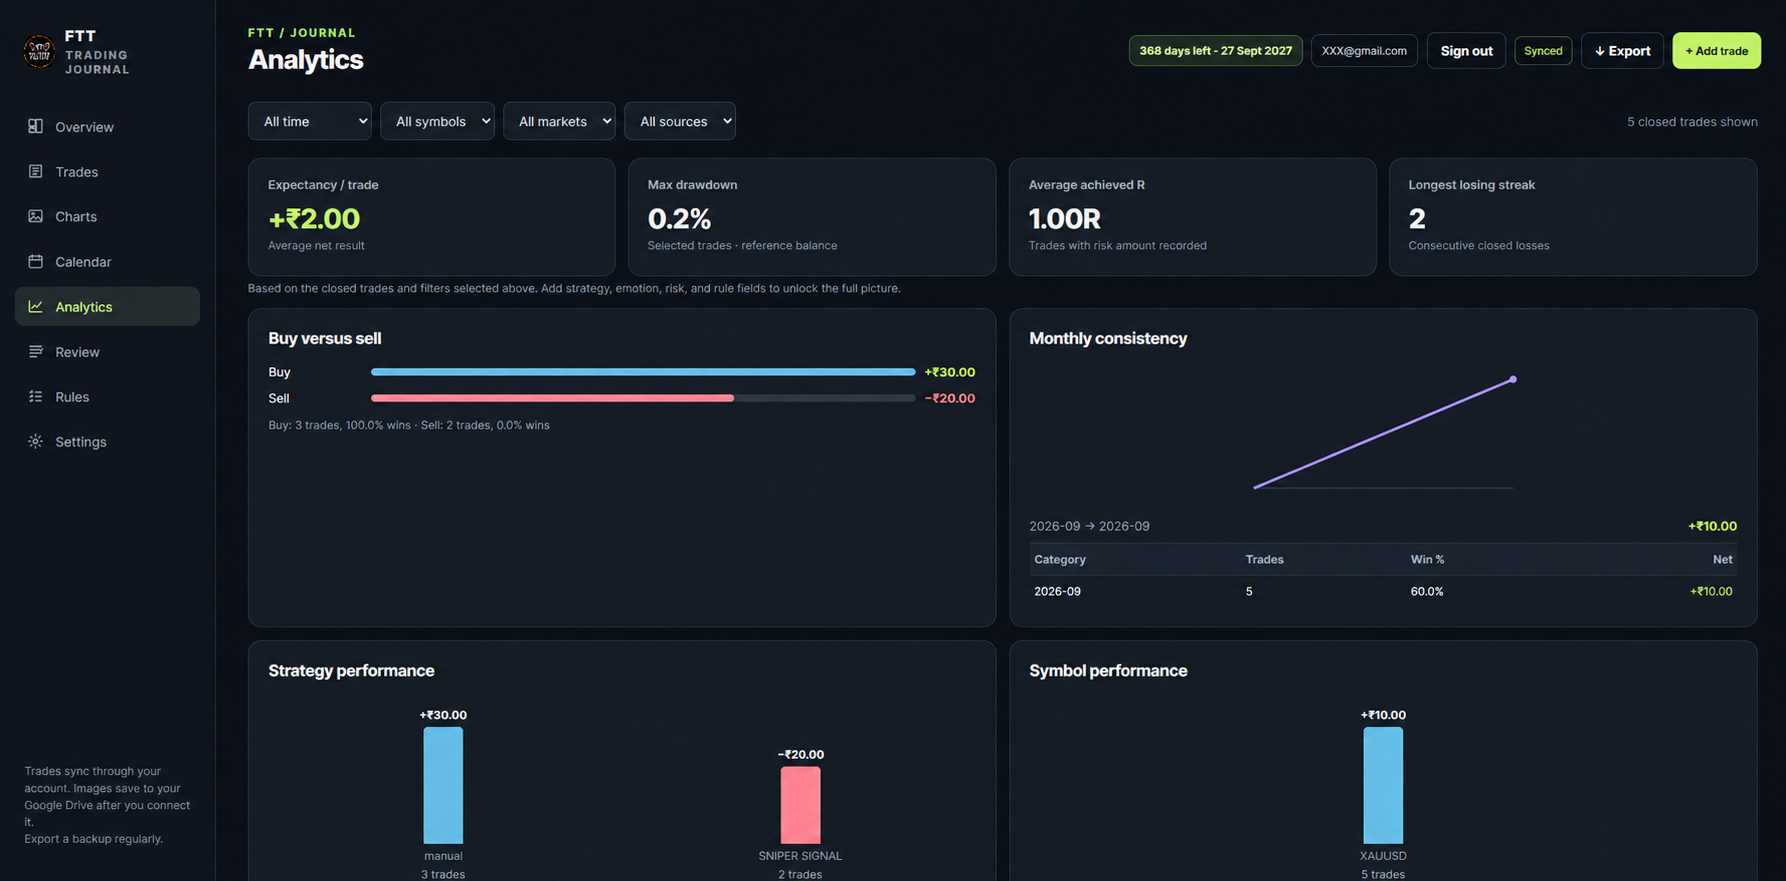Click the monthly consistency line endpoint
The image size is (1786, 881).
click(x=1513, y=379)
